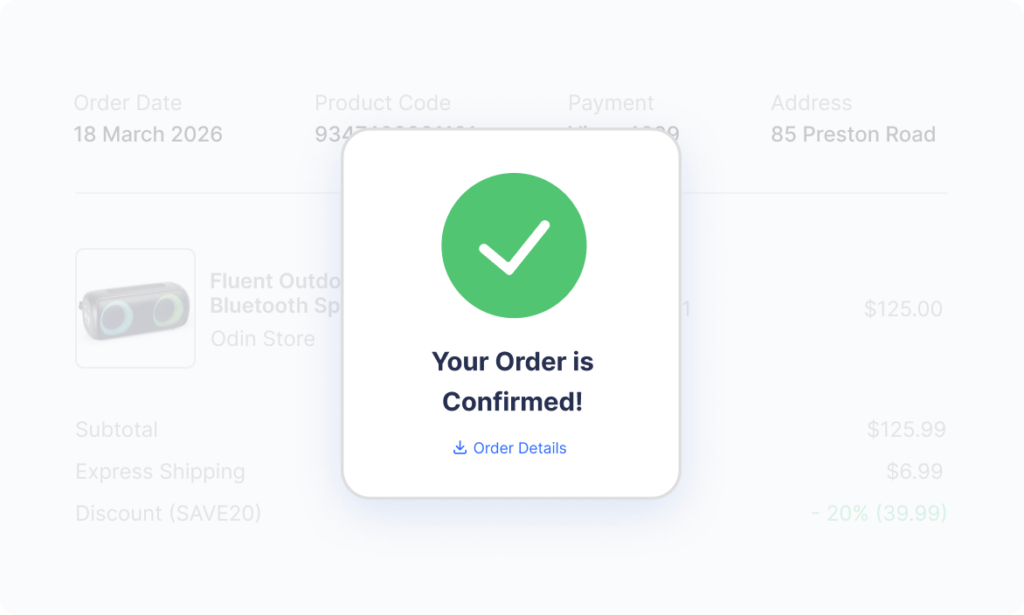Open the Odin Store seller name
The height and width of the screenshot is (615, 1024).
point(263,339)
